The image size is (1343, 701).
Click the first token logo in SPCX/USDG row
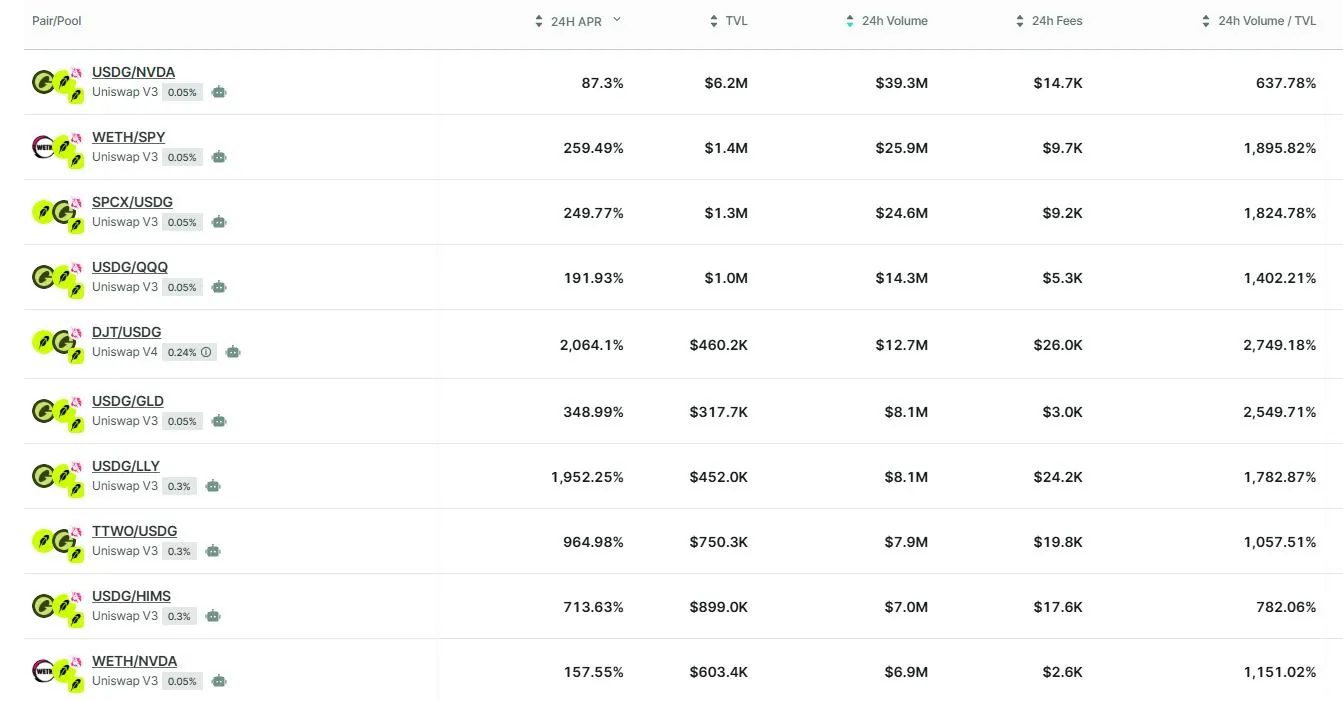(43, 212)
